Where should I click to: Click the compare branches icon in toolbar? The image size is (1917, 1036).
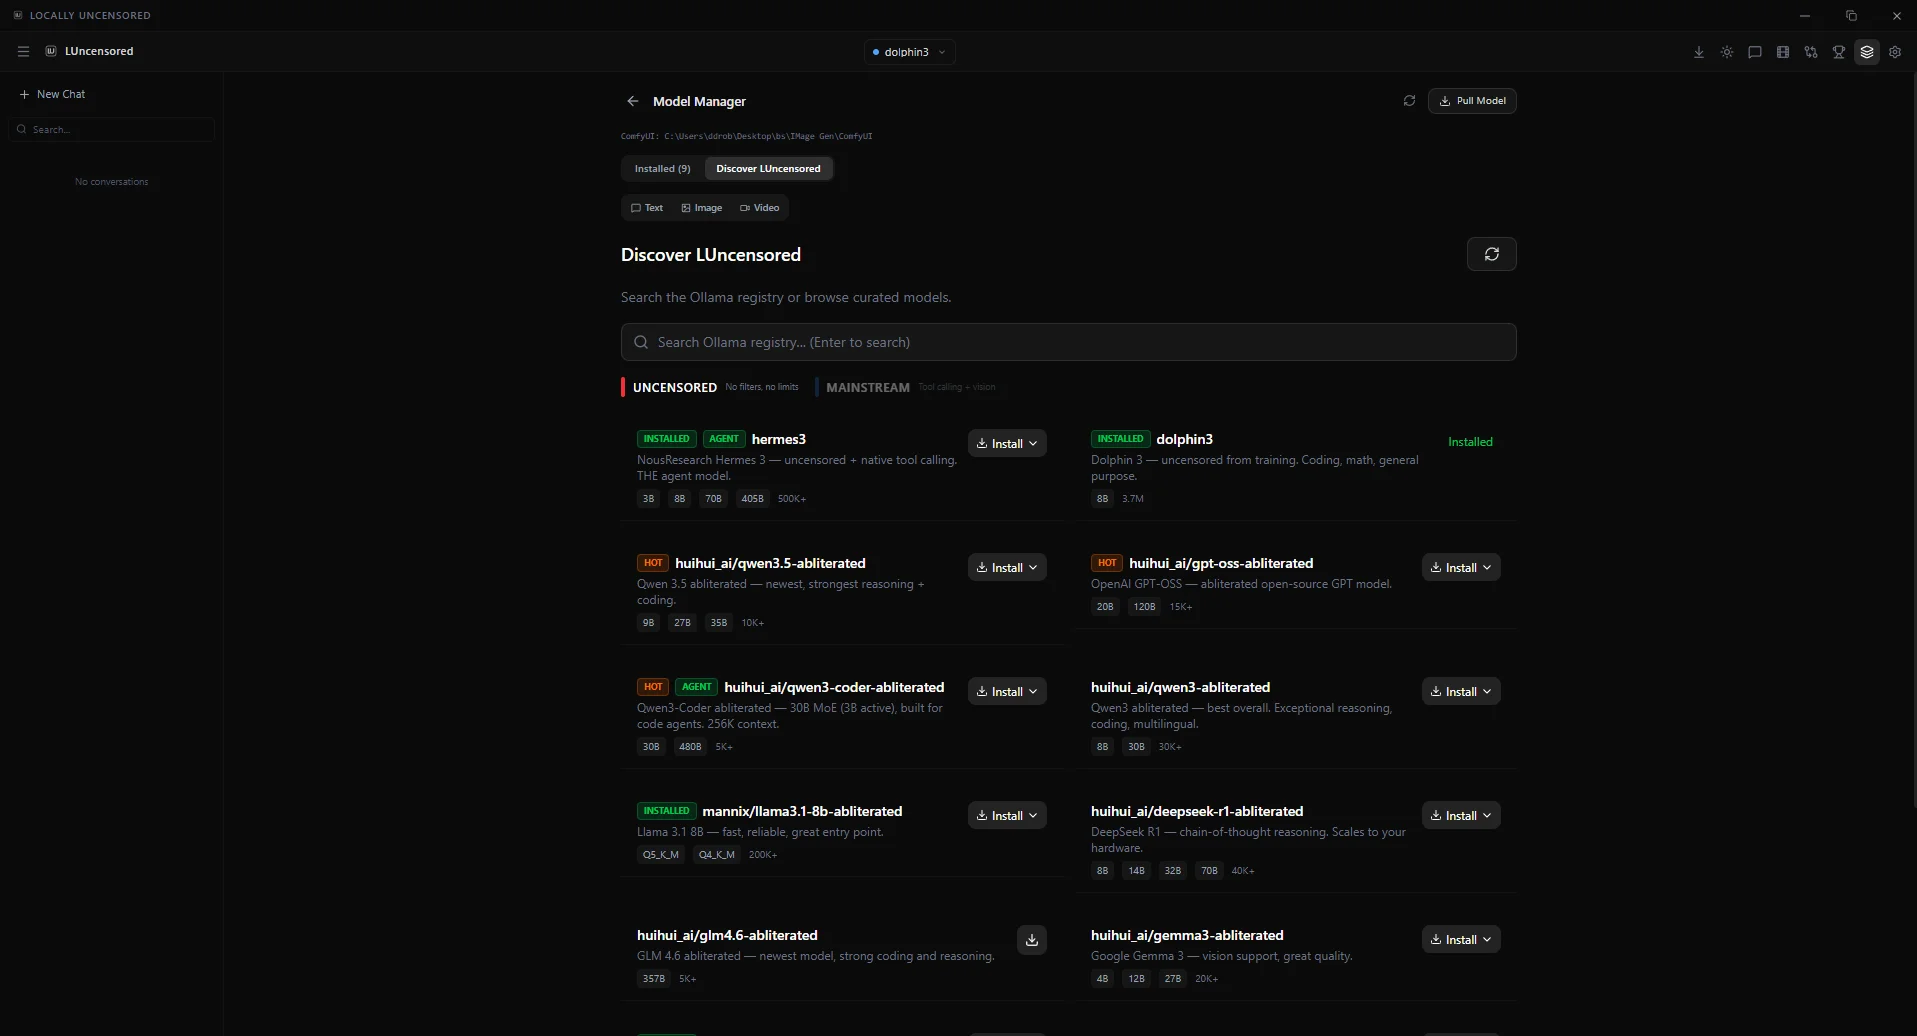pos(1811,52)
